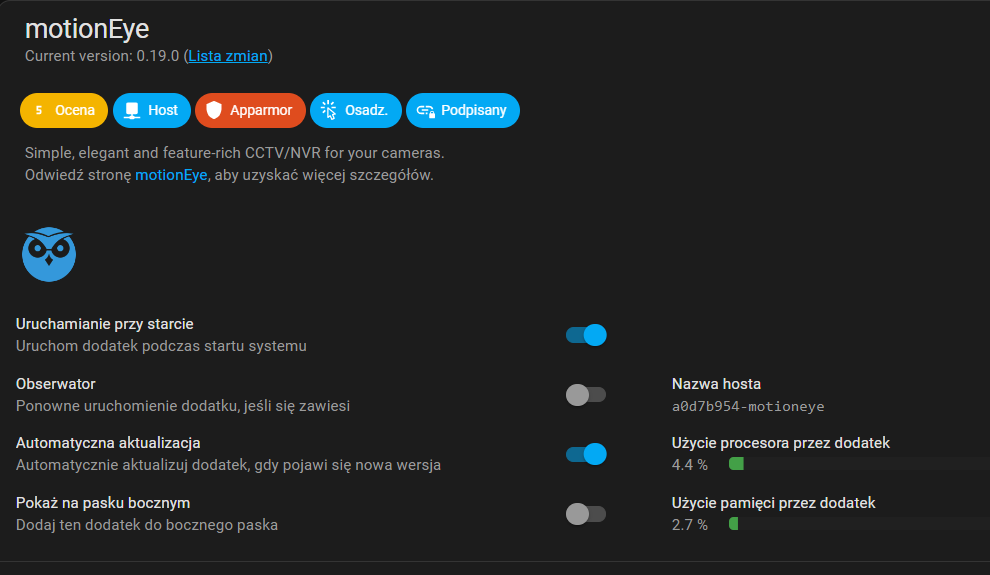This screenshot has height=575, width=990.
Task: Click the 2.7 % memory value
Action: (689, 525)
